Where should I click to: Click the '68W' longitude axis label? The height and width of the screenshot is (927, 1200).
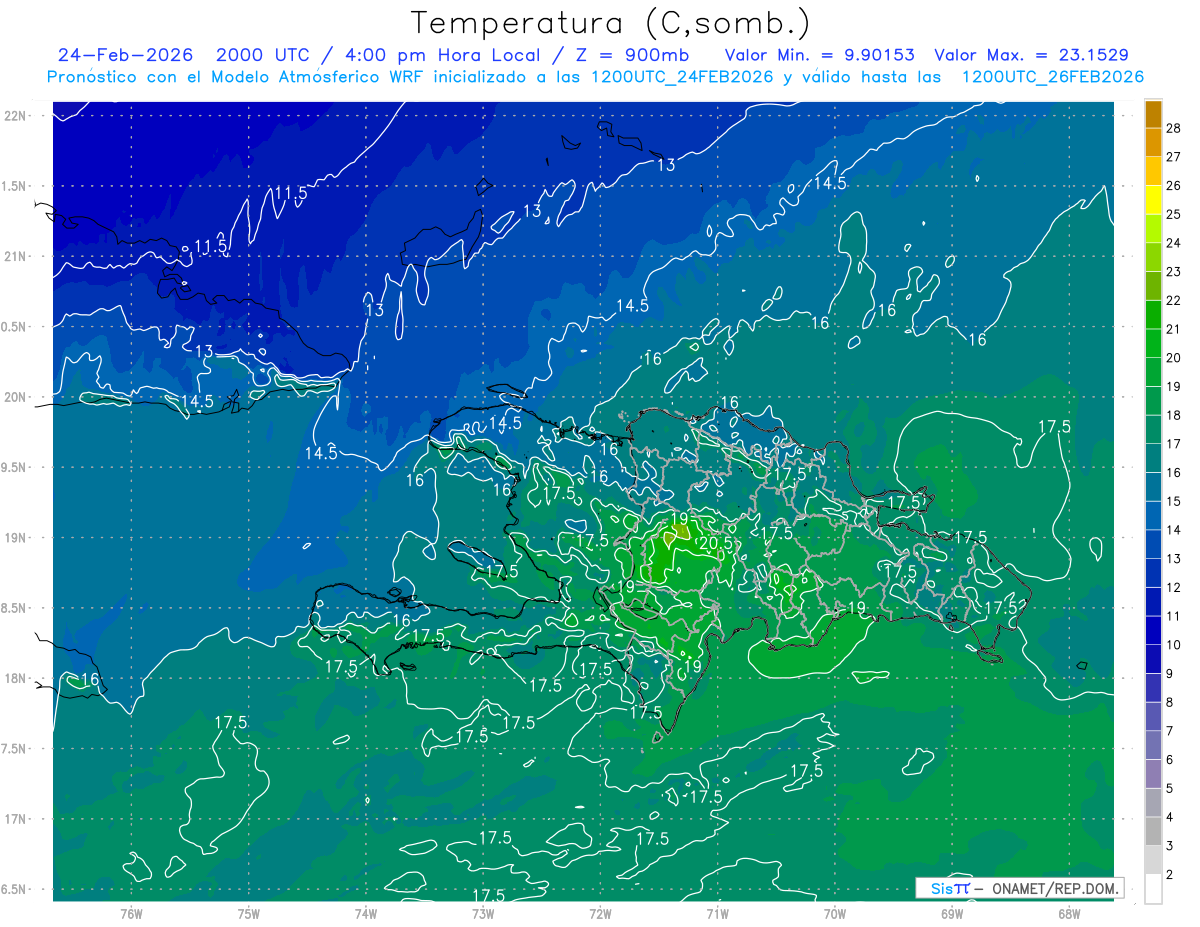[1068, 914]
